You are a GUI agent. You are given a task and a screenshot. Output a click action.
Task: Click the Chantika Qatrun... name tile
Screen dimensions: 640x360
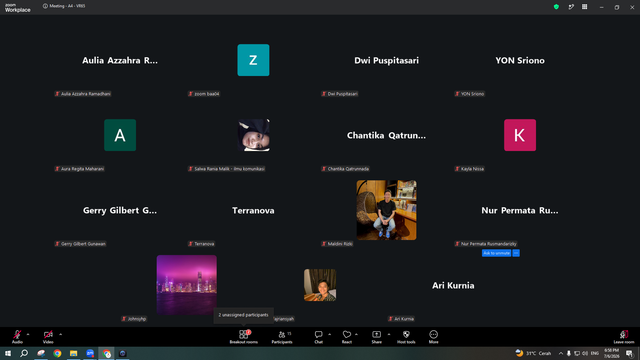point(387,136)
